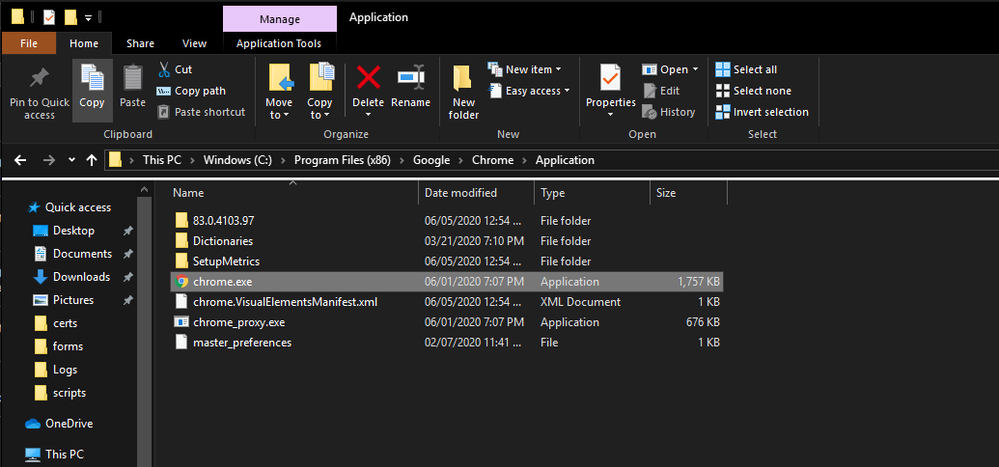Open the New item dropdown

point(525,69)
